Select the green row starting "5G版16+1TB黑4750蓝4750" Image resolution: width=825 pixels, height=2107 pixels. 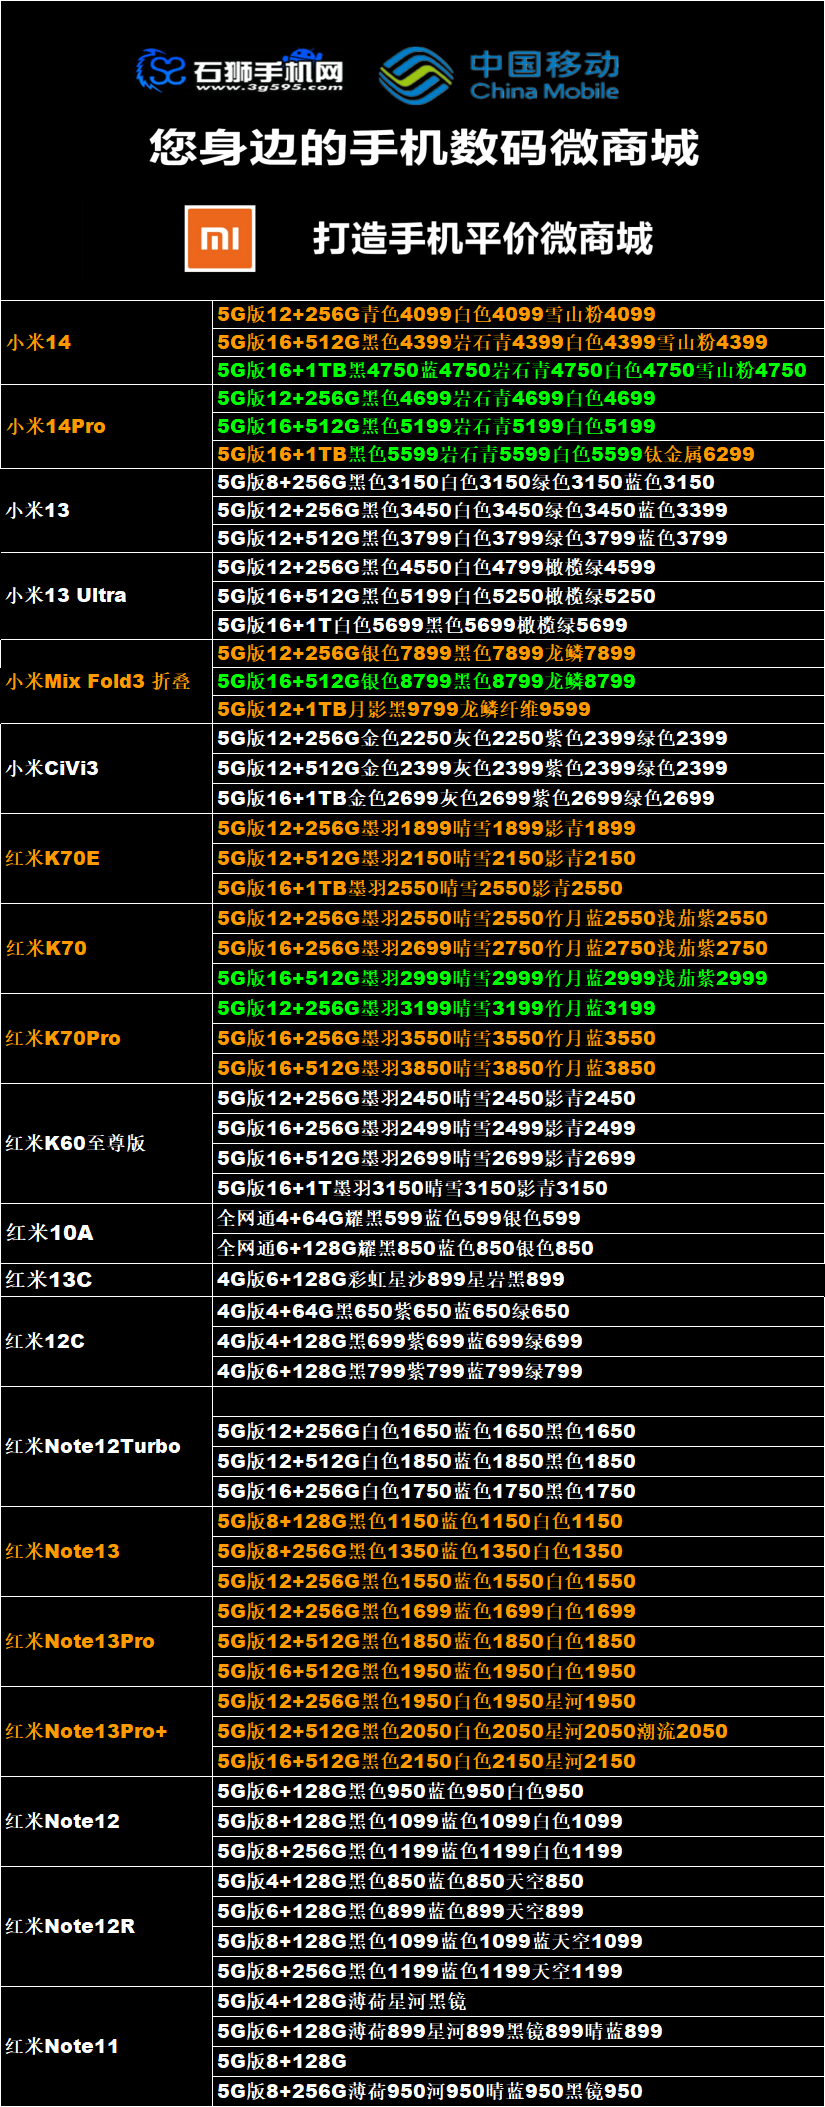[x=519, y=370]
